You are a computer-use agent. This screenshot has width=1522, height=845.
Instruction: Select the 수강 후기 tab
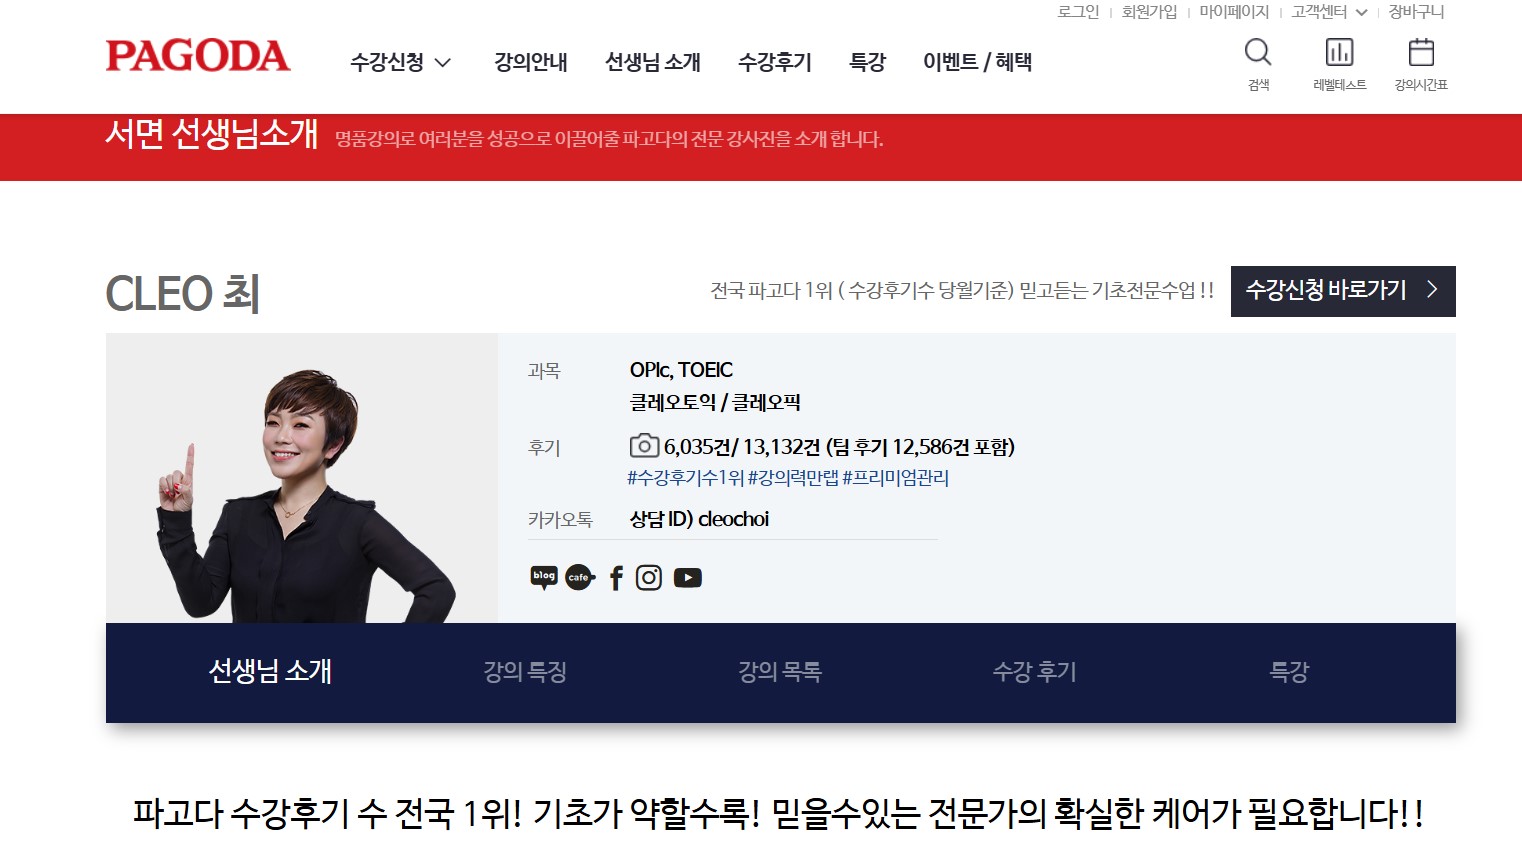(1035, 672)
